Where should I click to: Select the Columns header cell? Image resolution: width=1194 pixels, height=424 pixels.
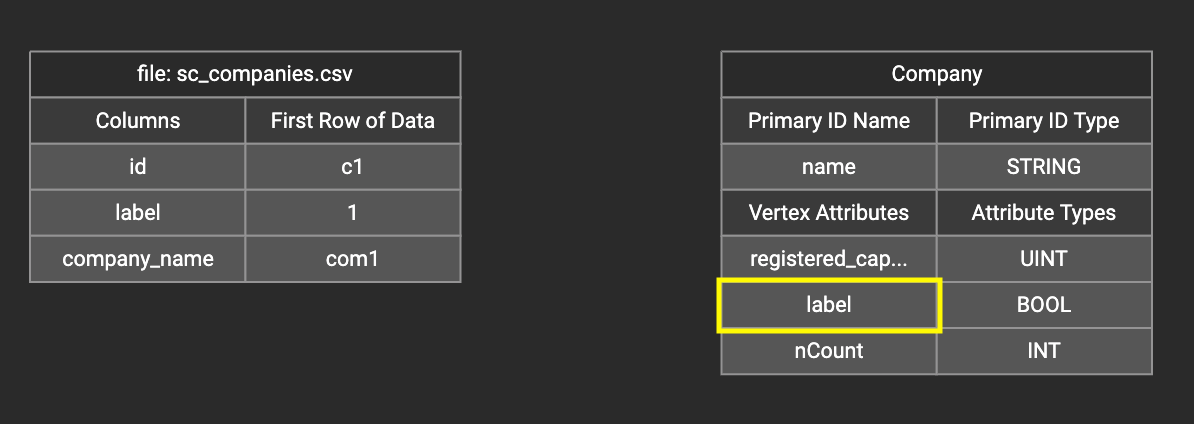tap(138, 121)
